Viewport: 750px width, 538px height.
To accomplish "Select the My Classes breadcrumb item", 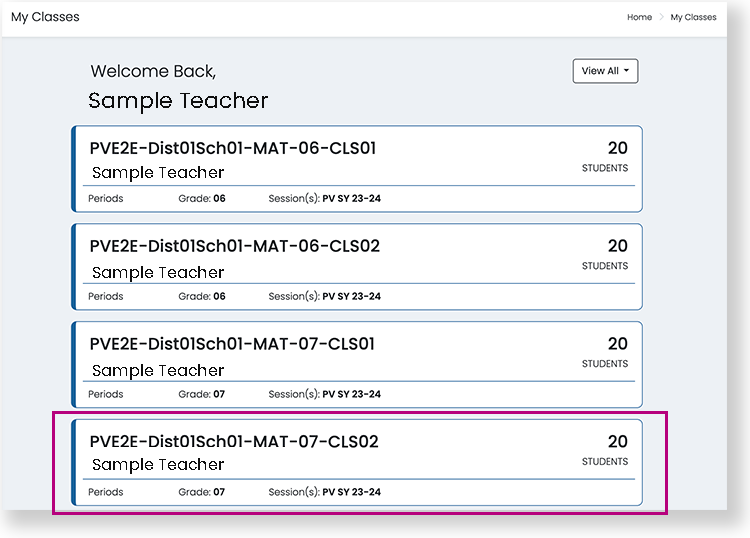I will [x=693, y=17].
